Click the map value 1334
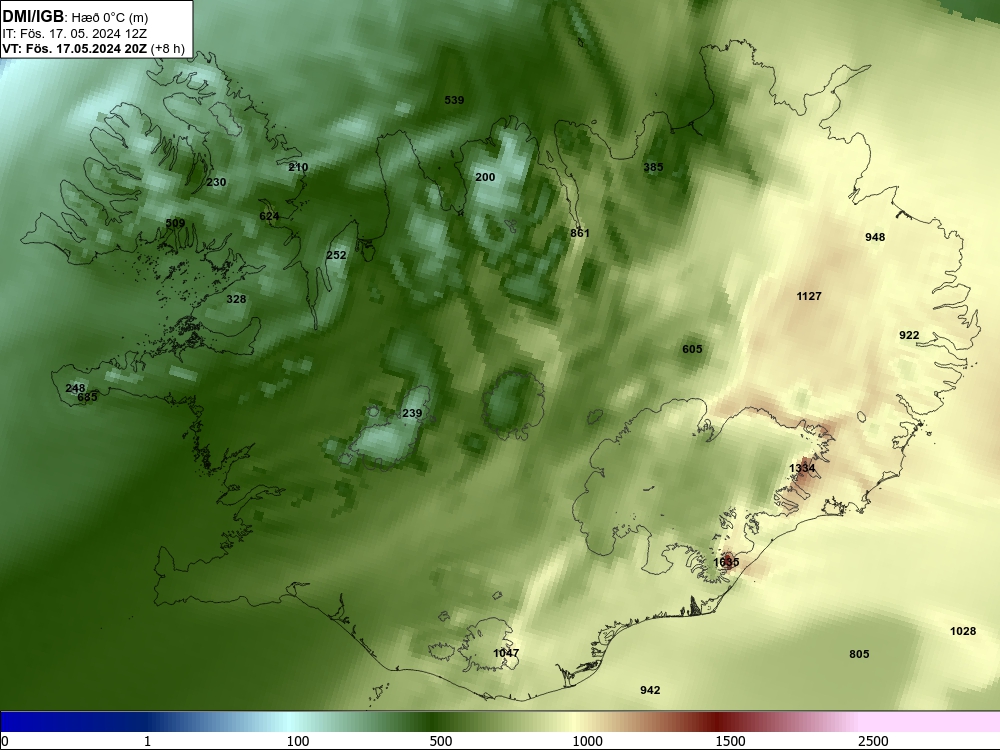Viewport: 1000px width, 750px height. coord(802,468)
